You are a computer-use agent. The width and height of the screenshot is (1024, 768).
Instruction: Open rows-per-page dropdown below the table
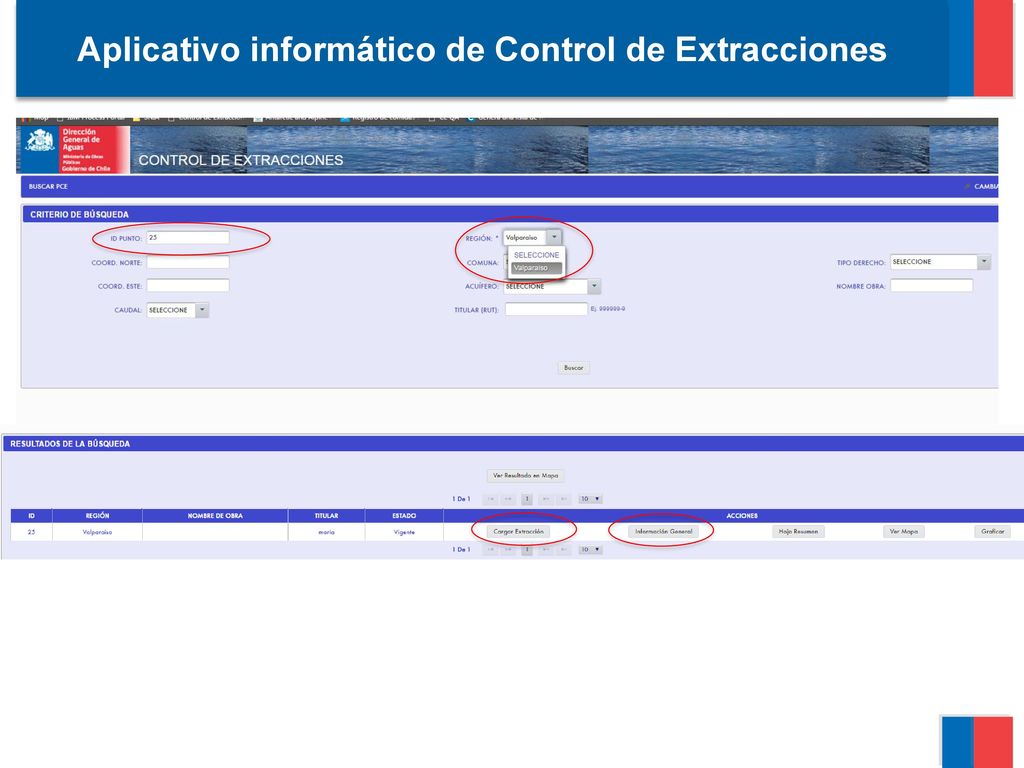pyautogui.click(x=590, y=550)
